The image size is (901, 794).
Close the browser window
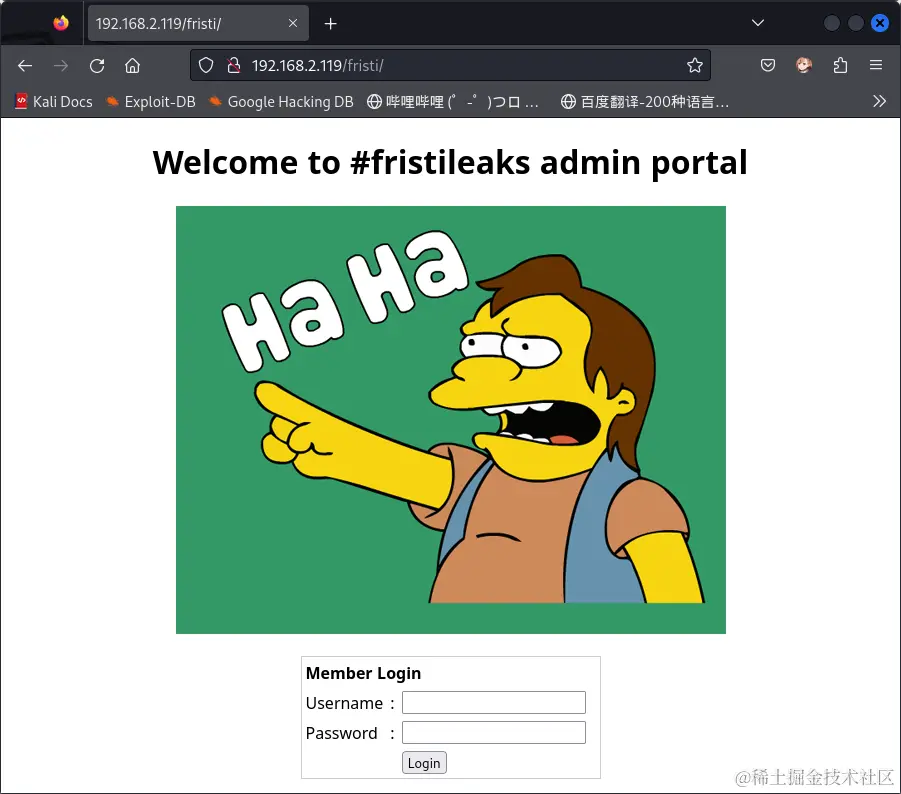pos(879,23)
